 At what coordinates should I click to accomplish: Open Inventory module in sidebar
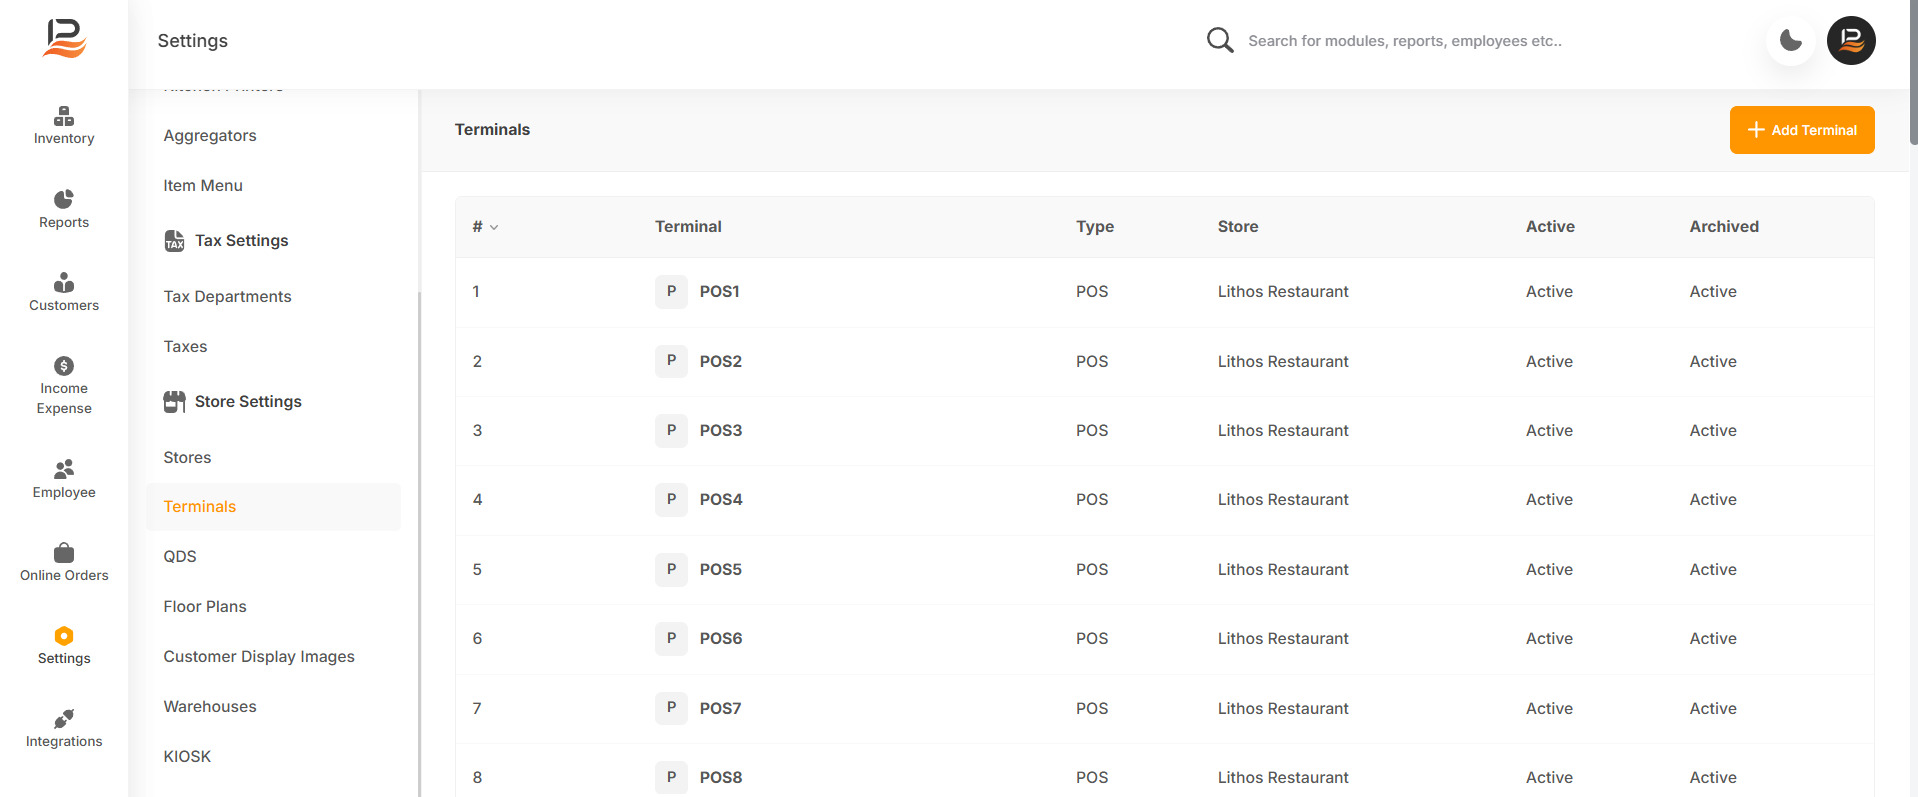click(64, 126)
